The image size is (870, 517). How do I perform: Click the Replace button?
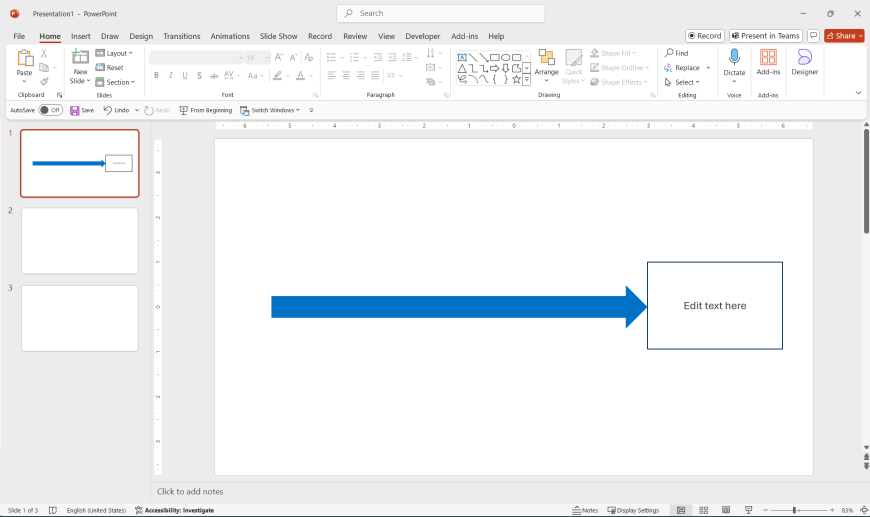point(682,68)
